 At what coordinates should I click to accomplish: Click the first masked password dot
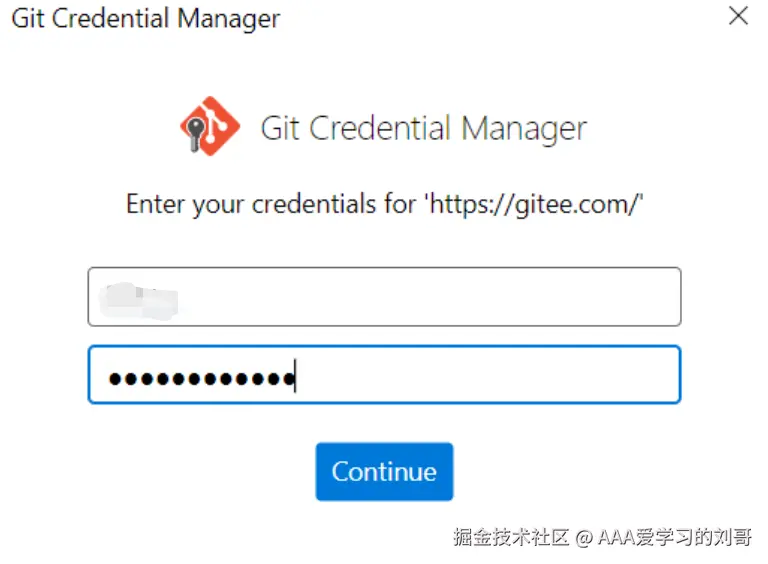coord(114,379)
